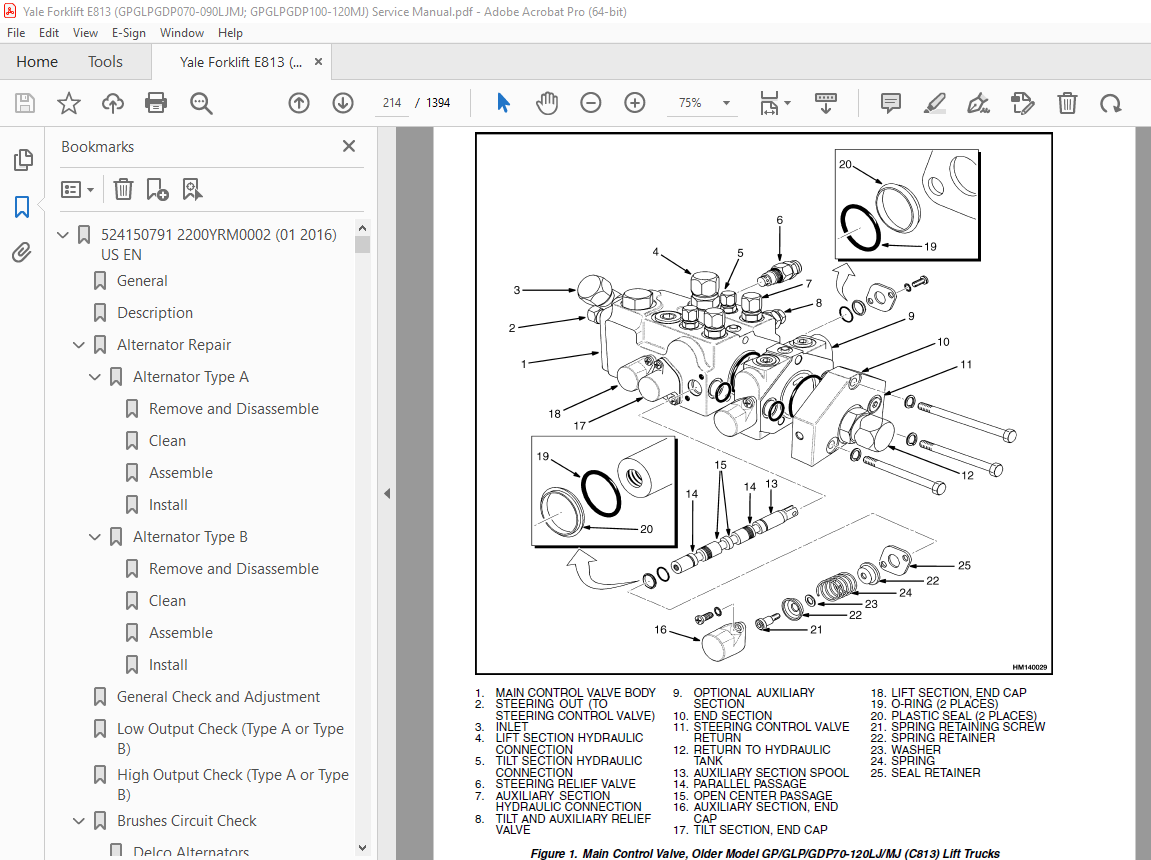Collapse Alternator Type A bookmark
The width and height of the screenshot is (1151, 860).
point(95,377)
